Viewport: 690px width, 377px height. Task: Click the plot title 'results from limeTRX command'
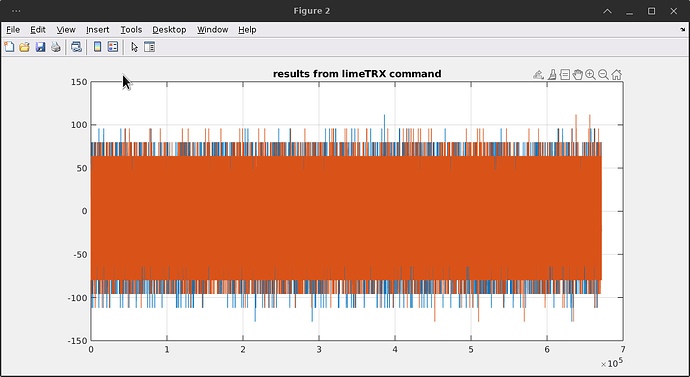pos(357,73)
